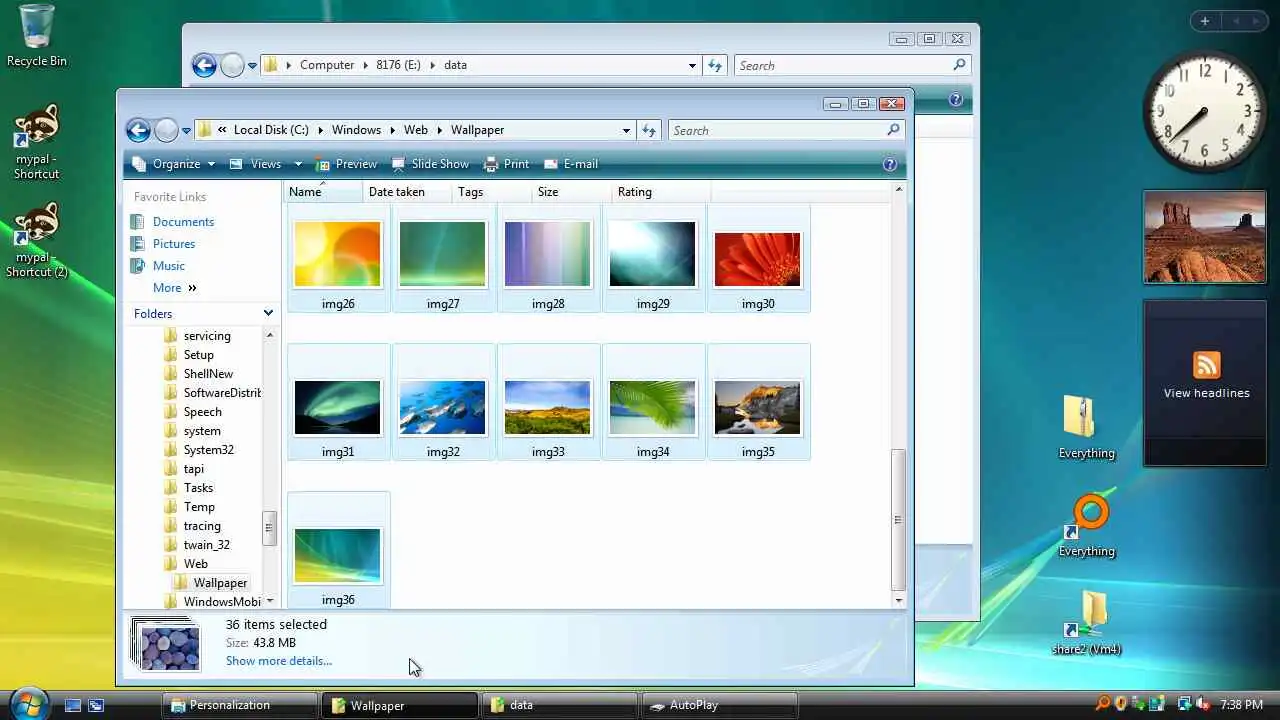Click Refresh button in the data window

(715, 65)
